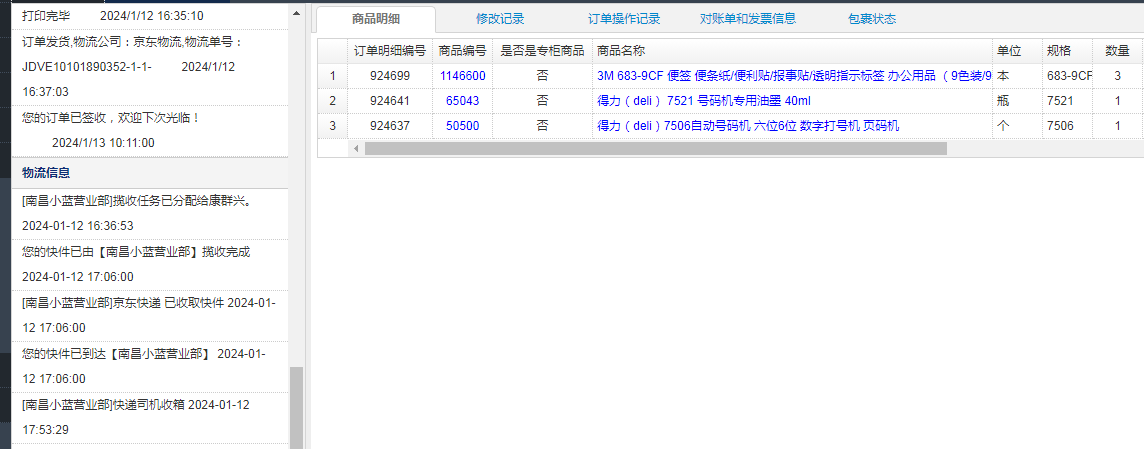The image size is (1144, 449).
Task: Click the table horizontal scrollbar thumb
Action: [x=655, y=148]
